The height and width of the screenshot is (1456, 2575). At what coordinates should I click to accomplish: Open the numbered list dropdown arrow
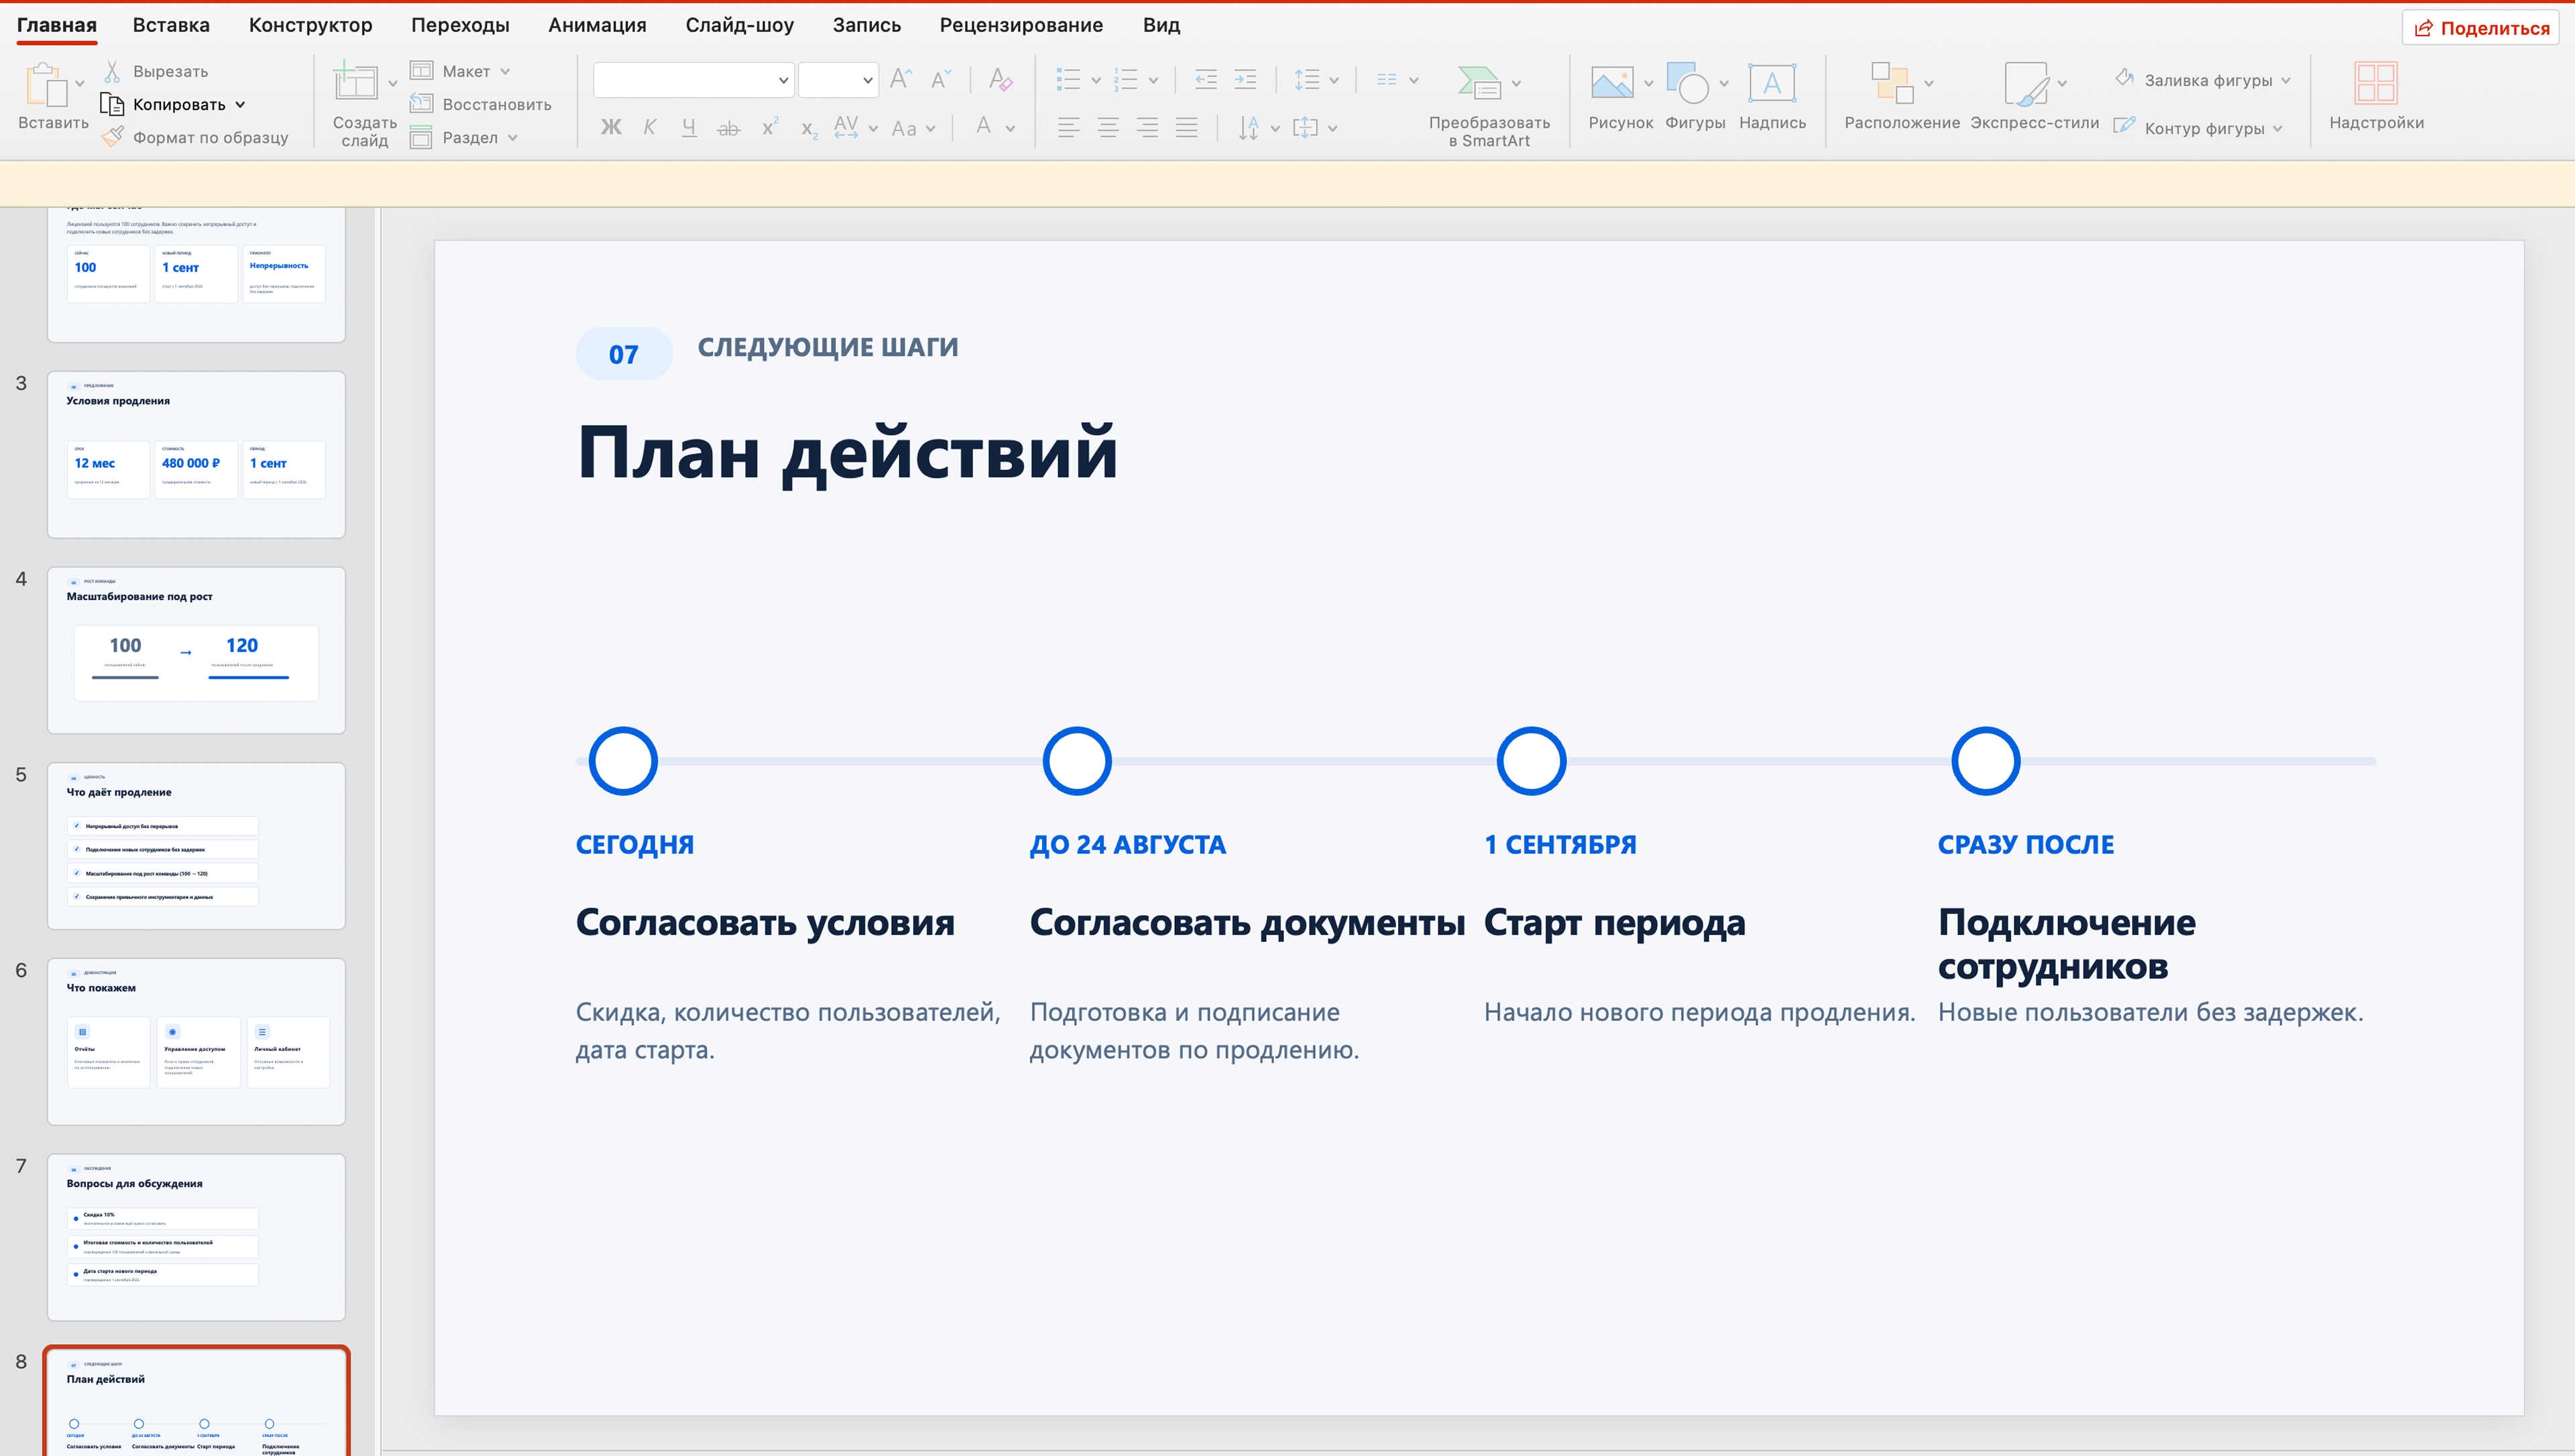pyautogui.click(x=1153, y=80)
